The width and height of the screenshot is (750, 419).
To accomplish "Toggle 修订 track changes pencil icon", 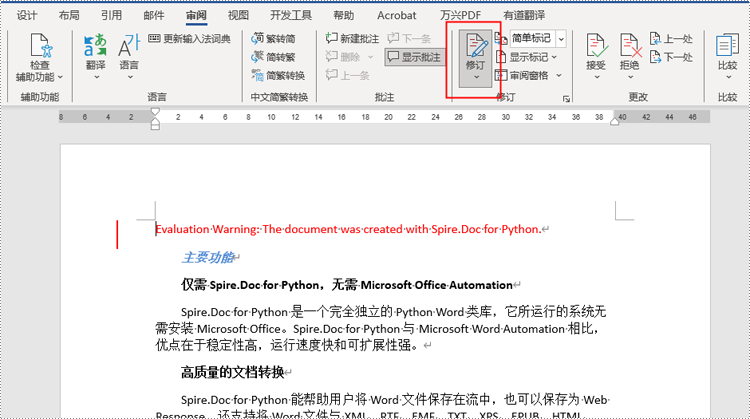I will (x=475, y=47).
